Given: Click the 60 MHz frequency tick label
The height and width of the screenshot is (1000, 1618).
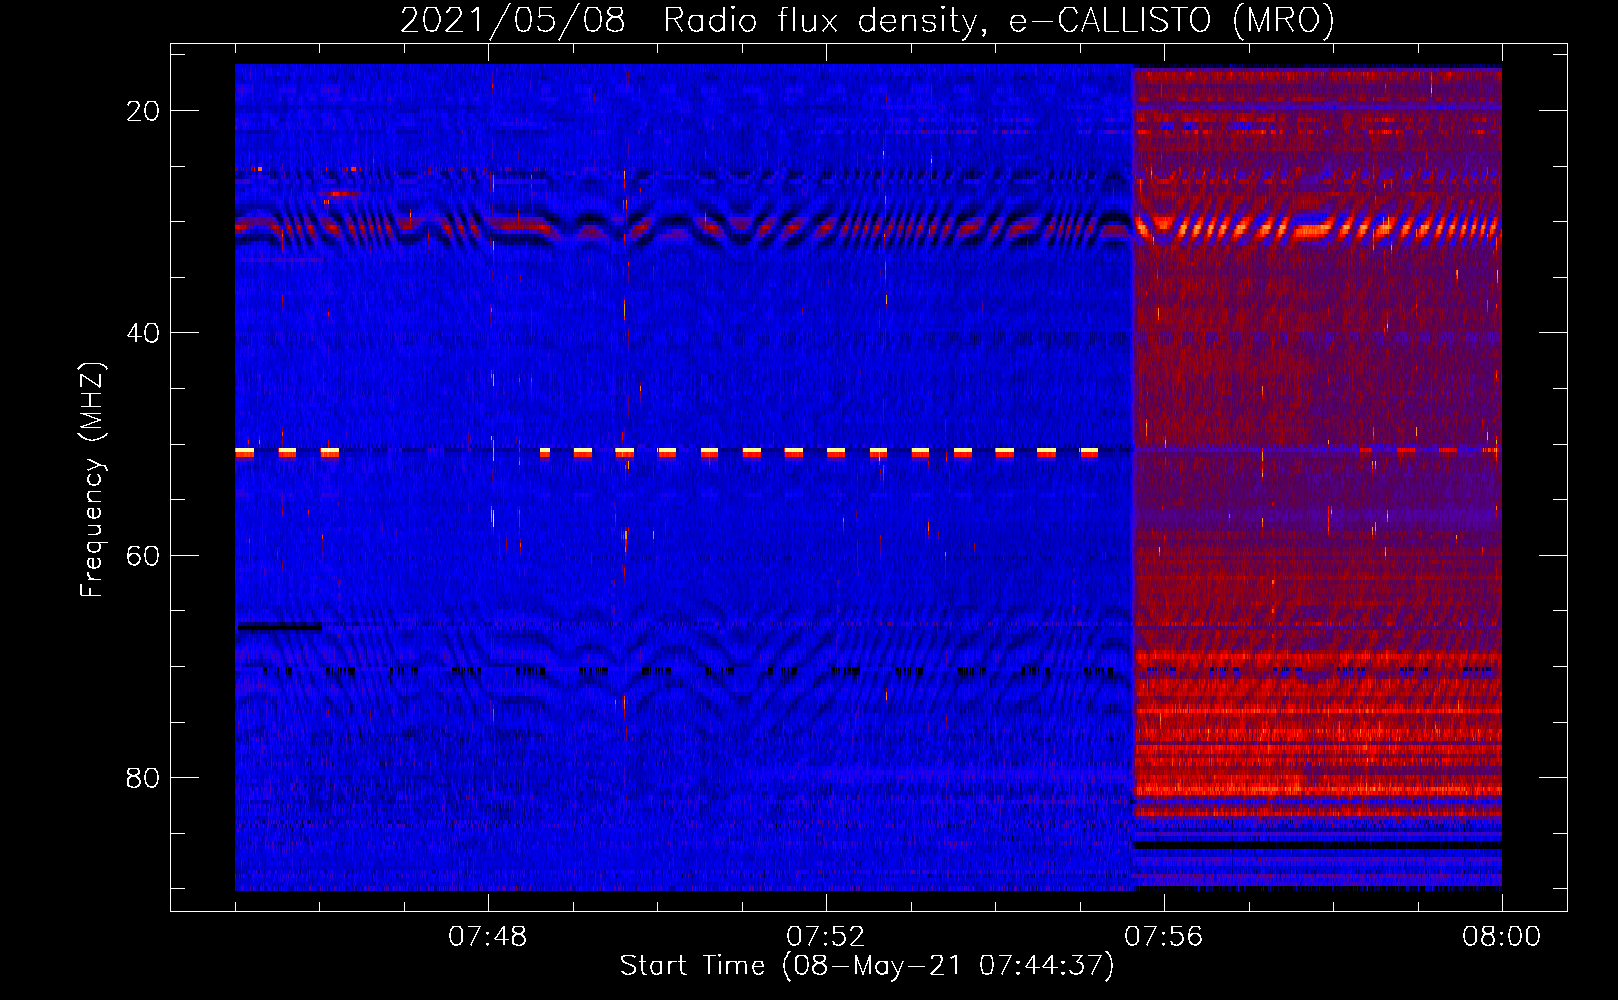Looking at the screenshot, I should pos(143,556).
